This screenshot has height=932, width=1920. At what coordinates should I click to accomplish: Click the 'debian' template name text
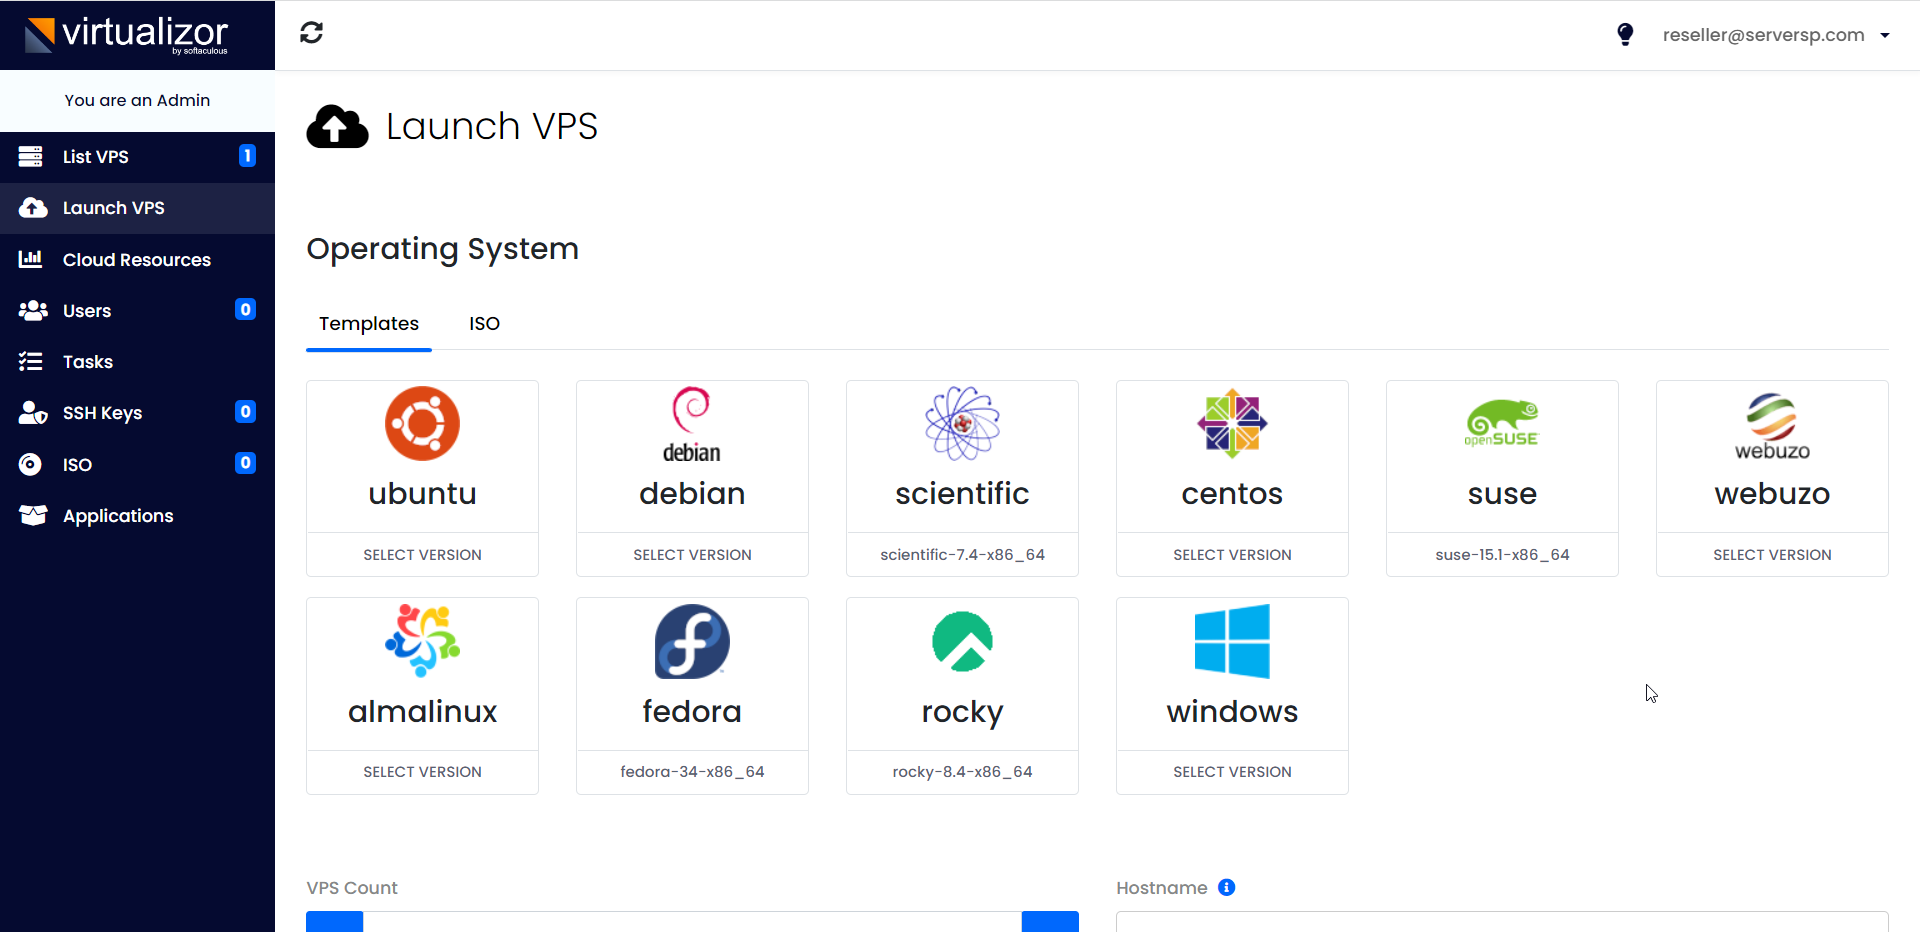pos(692,494)
